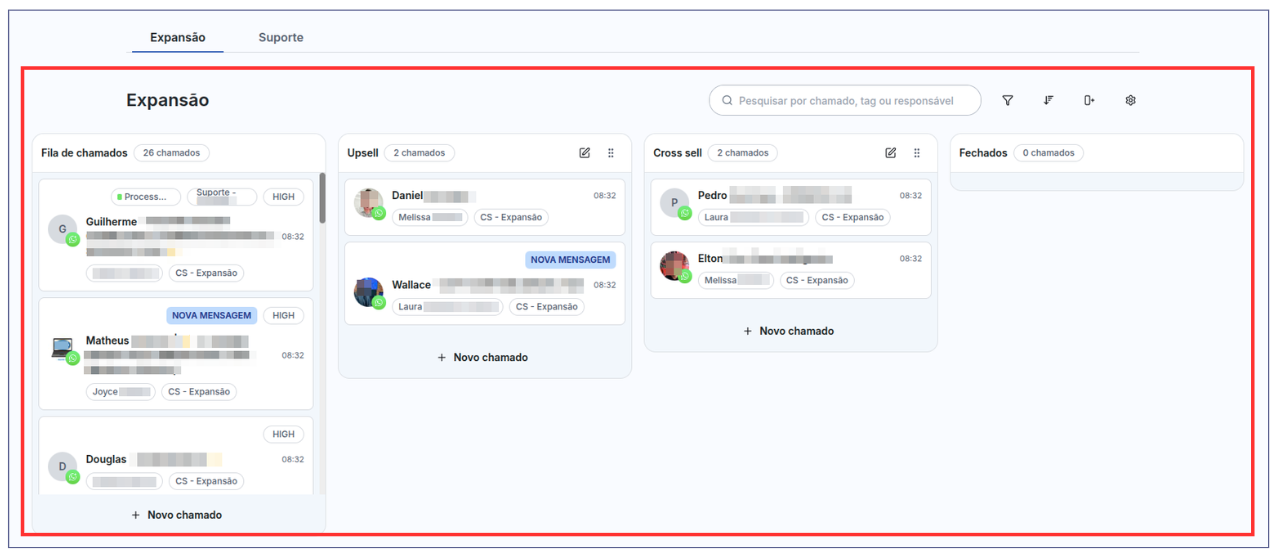Click the add column icon
Screen dimensions: 1279x557
pyautogui.click(x=1089, y=100)
